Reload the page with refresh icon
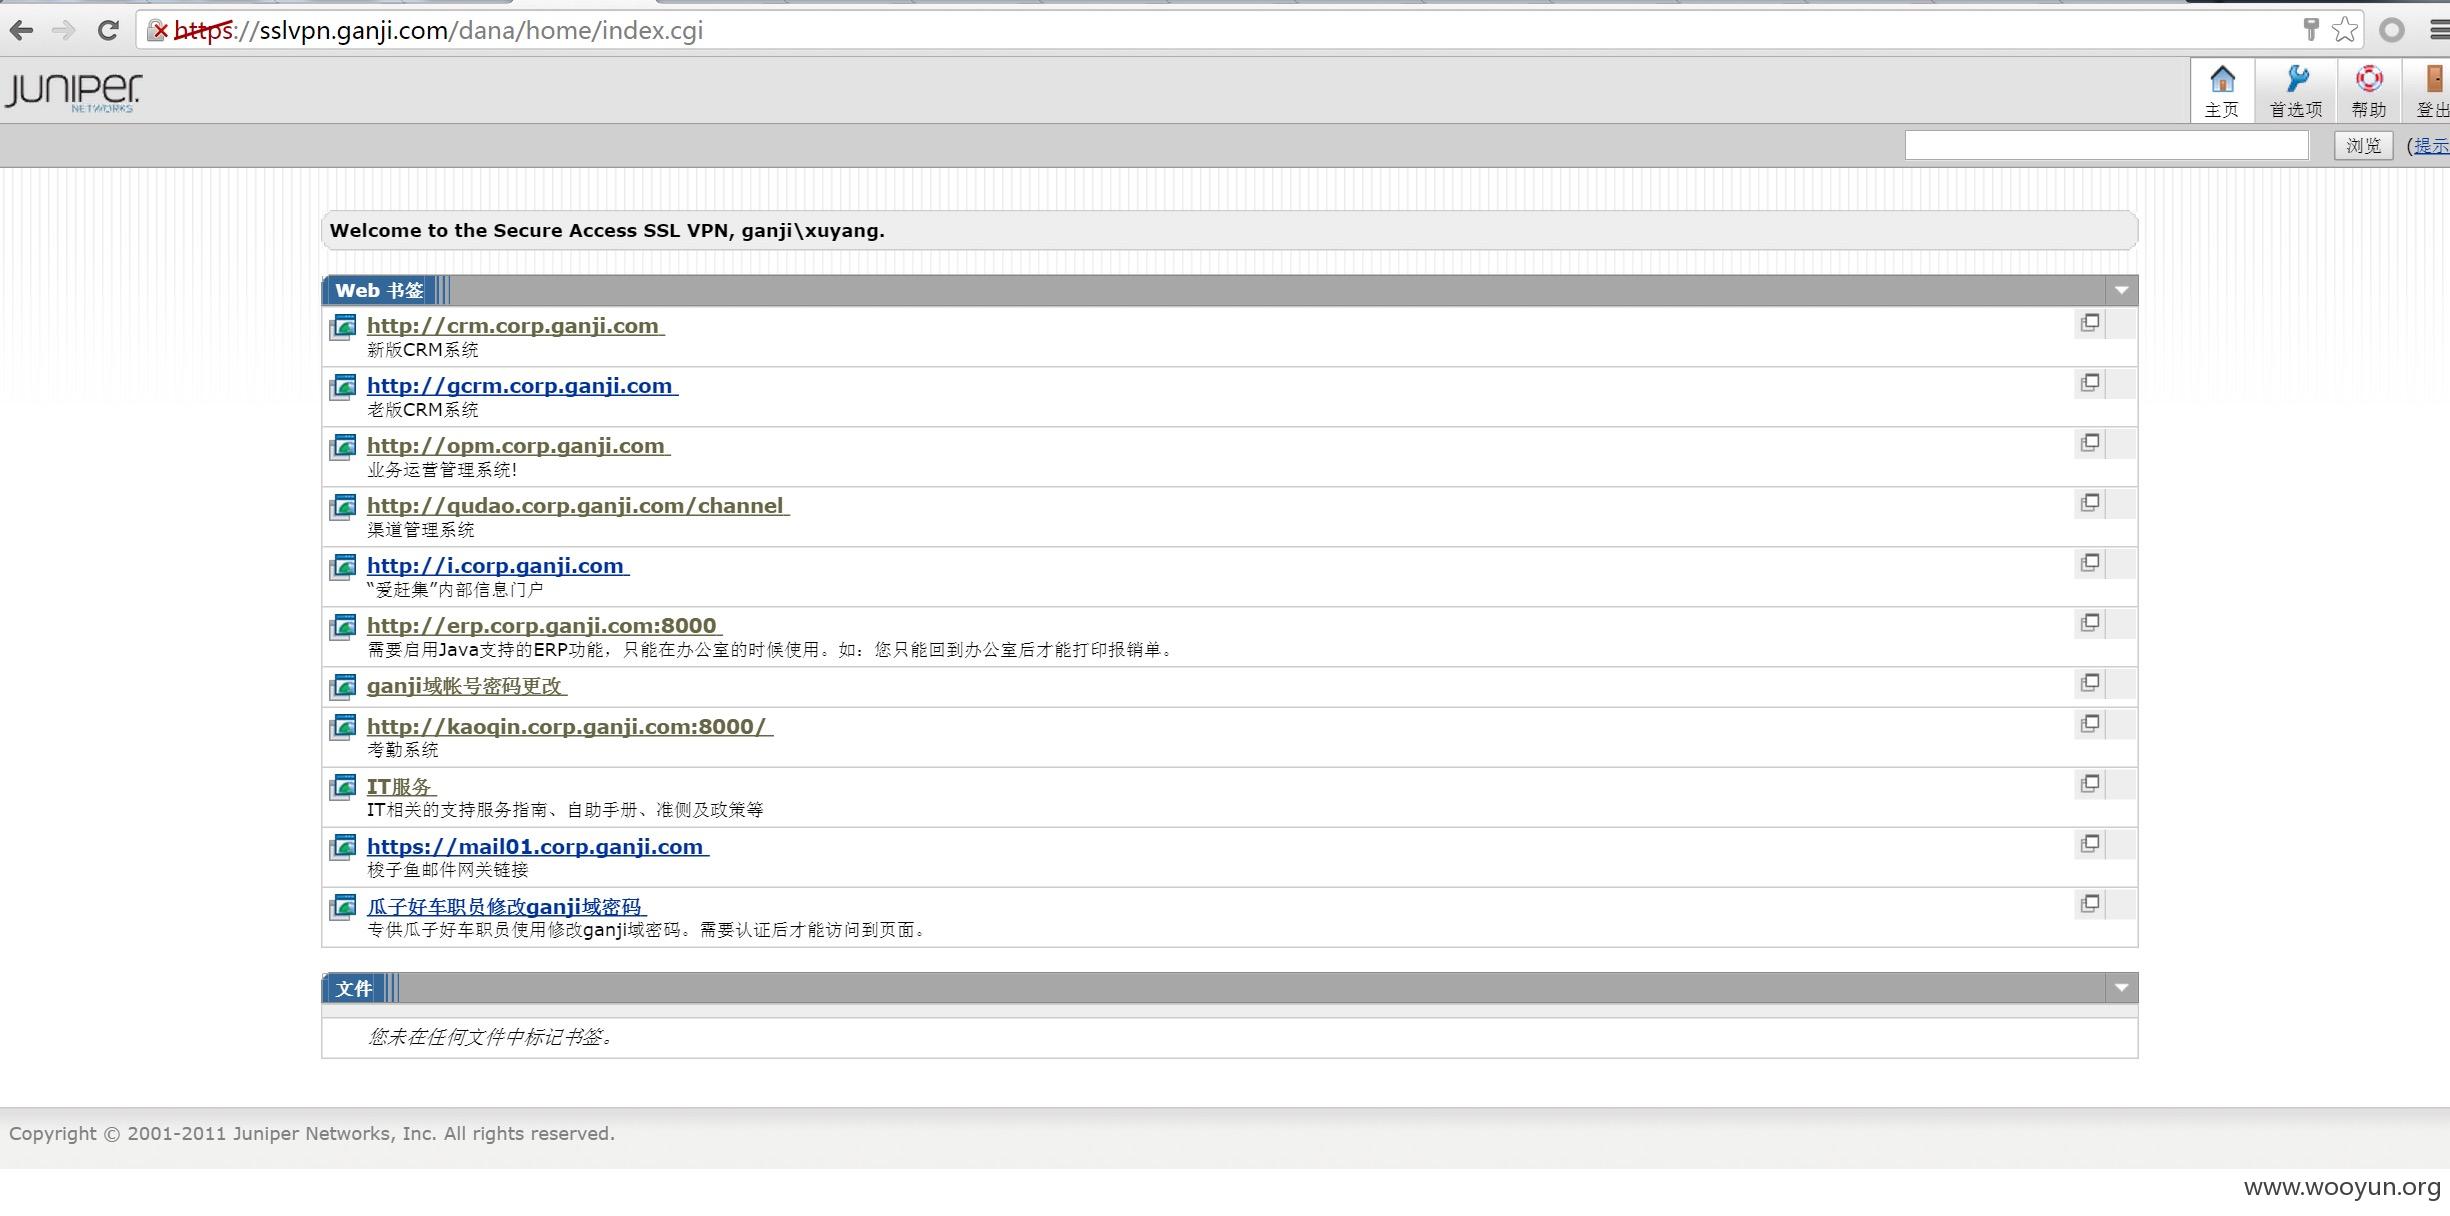 108,30
